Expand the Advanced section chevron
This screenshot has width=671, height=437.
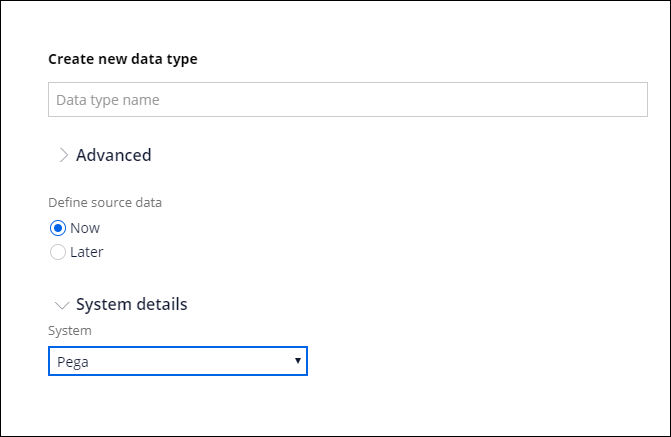point(63,155)
